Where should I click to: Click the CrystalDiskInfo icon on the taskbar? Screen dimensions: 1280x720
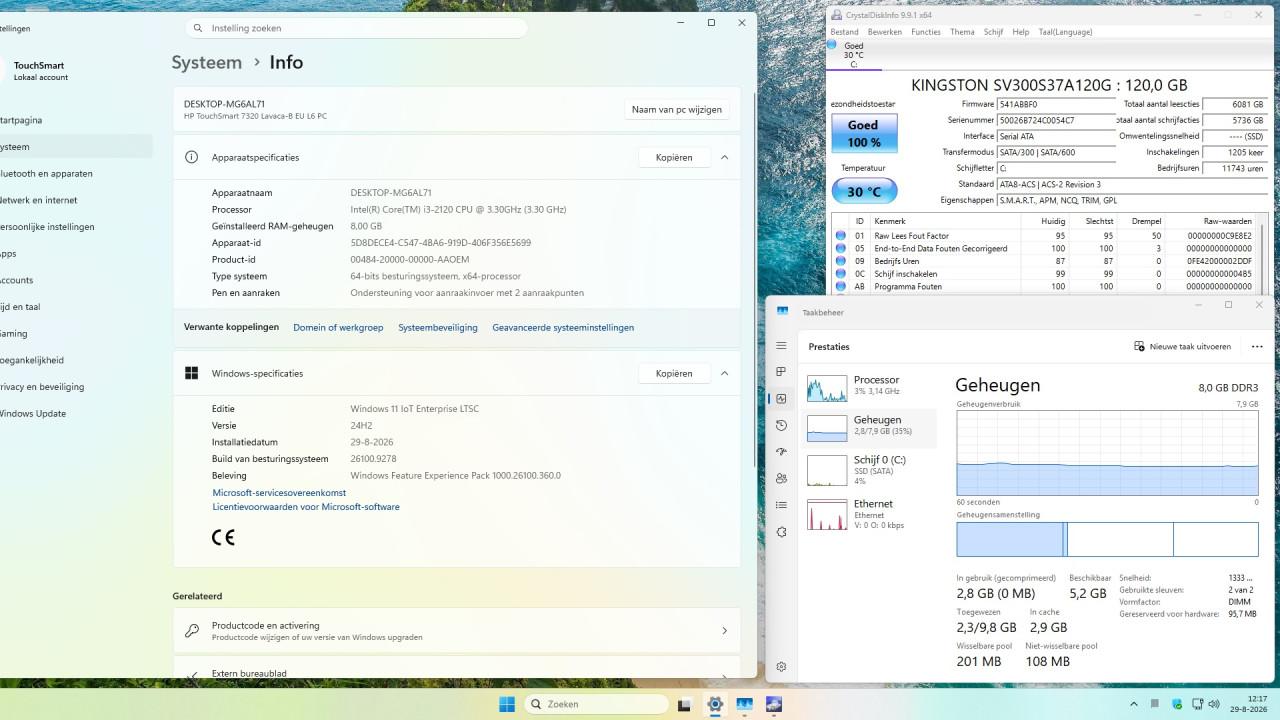(x=774, y=704)
